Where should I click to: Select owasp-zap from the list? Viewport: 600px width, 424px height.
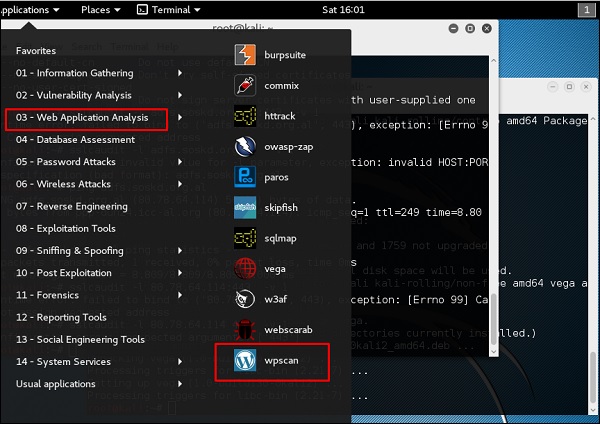click(289, 147)
